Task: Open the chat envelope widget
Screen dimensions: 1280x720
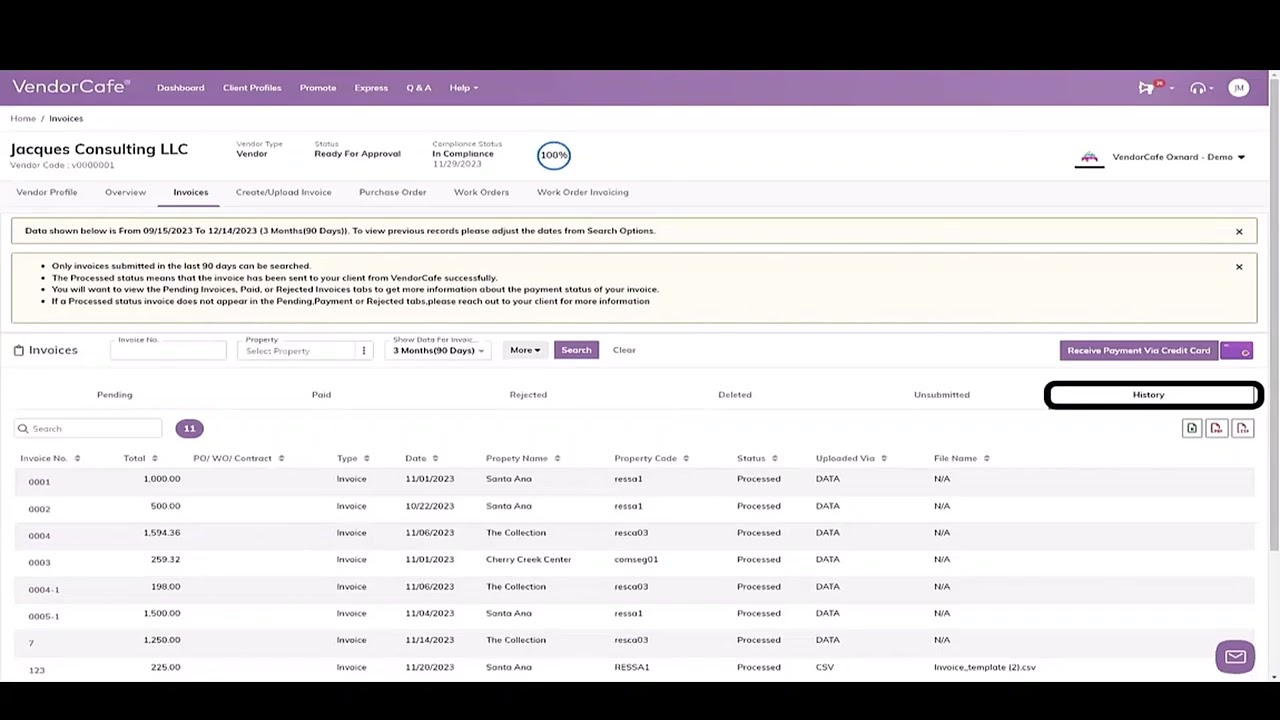Action: [1235, 657]
